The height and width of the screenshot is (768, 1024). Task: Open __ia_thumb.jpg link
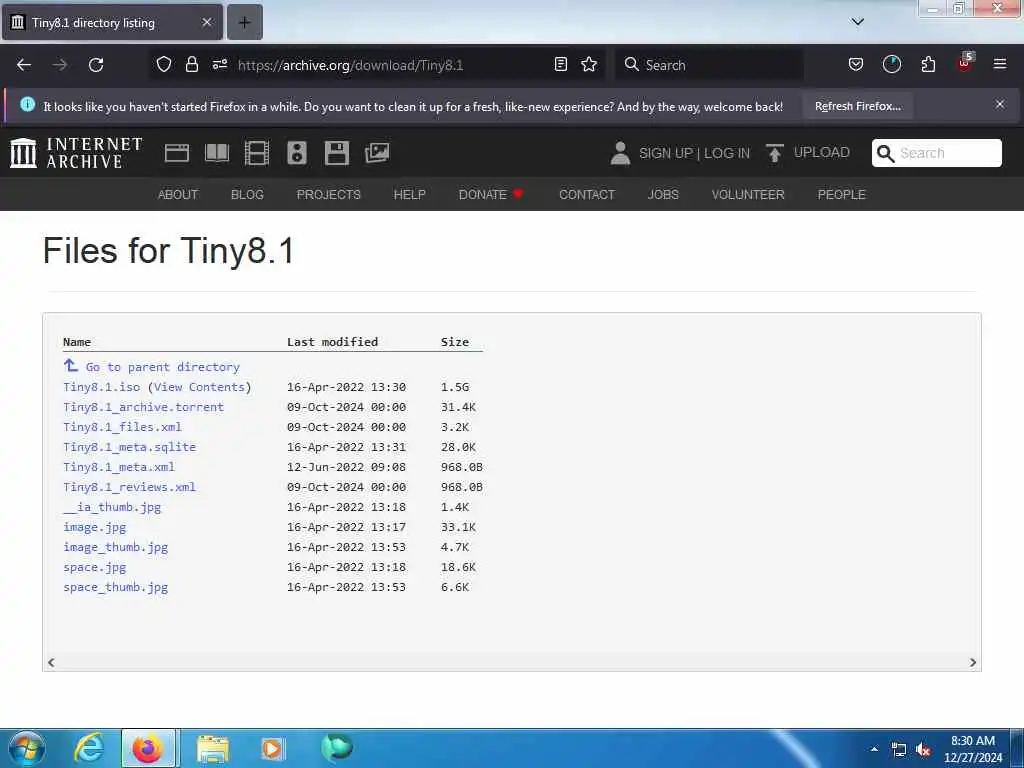click(x=112, y=507)
